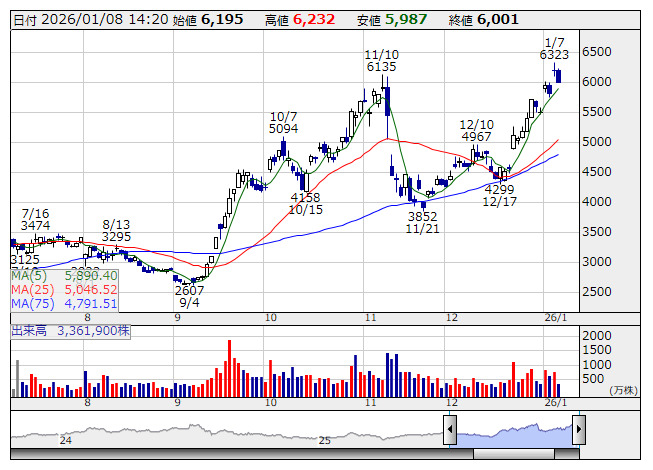The height and width of the screenshot is (470, 653).
Task: Click the 12/17 4299 low marker
Action: coord(499,195)
